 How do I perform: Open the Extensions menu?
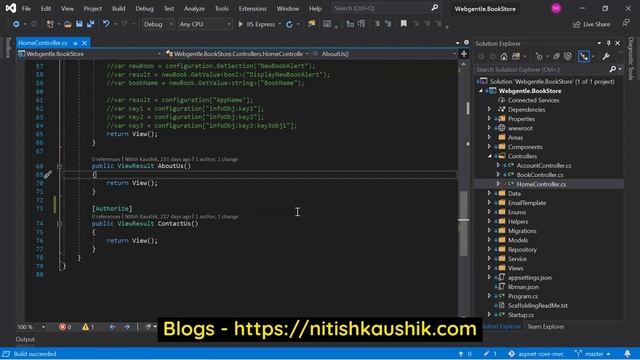252,9
